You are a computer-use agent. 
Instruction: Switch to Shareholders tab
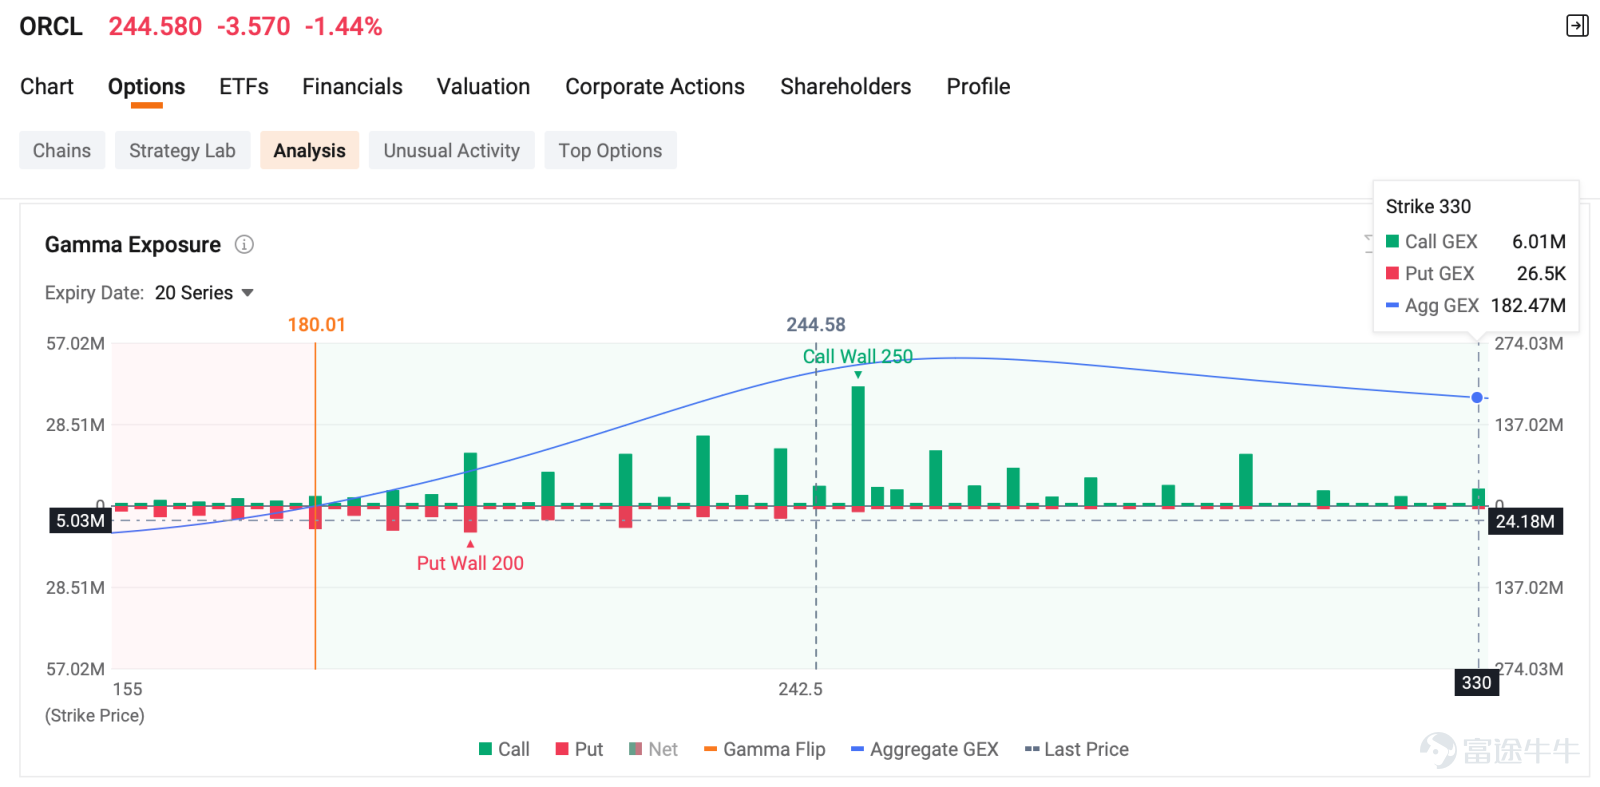pyautogui.click(x=846, y=87)
